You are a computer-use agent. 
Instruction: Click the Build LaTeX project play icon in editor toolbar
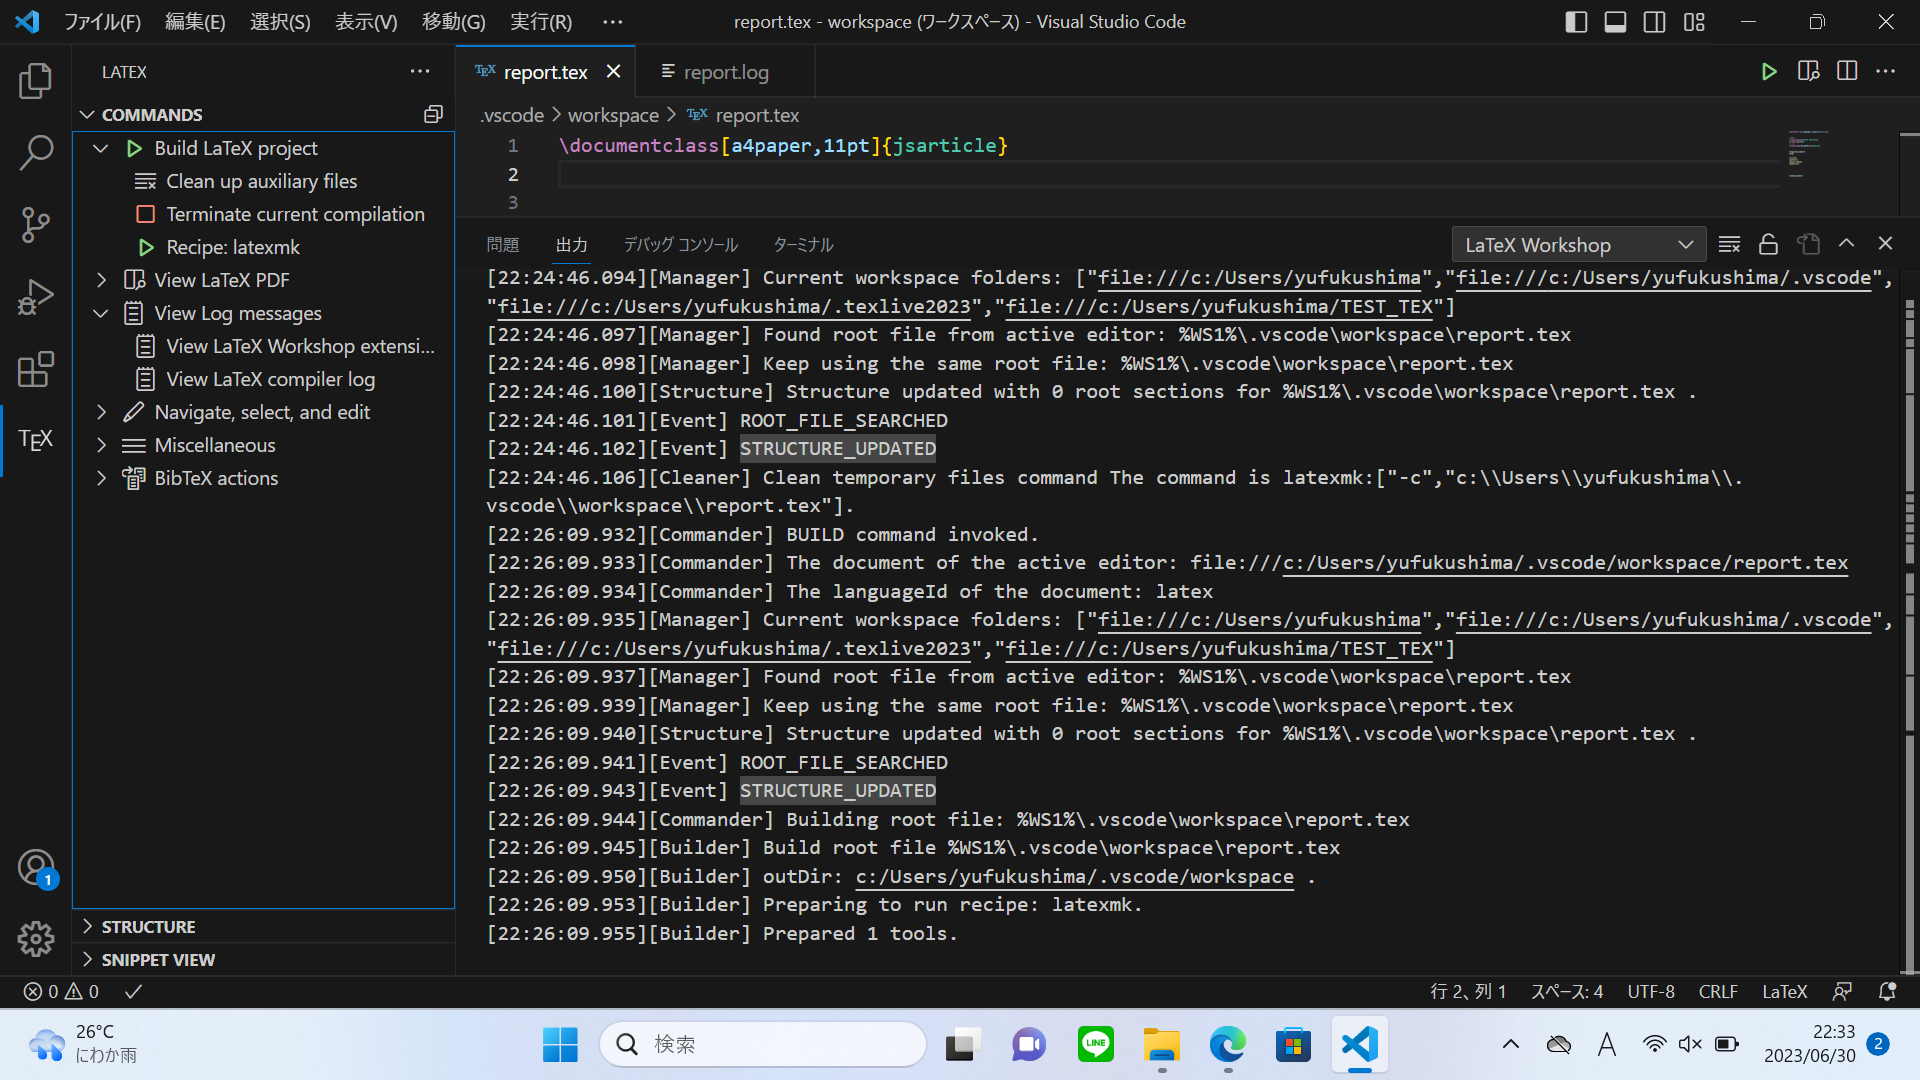tap(1769, 72)
